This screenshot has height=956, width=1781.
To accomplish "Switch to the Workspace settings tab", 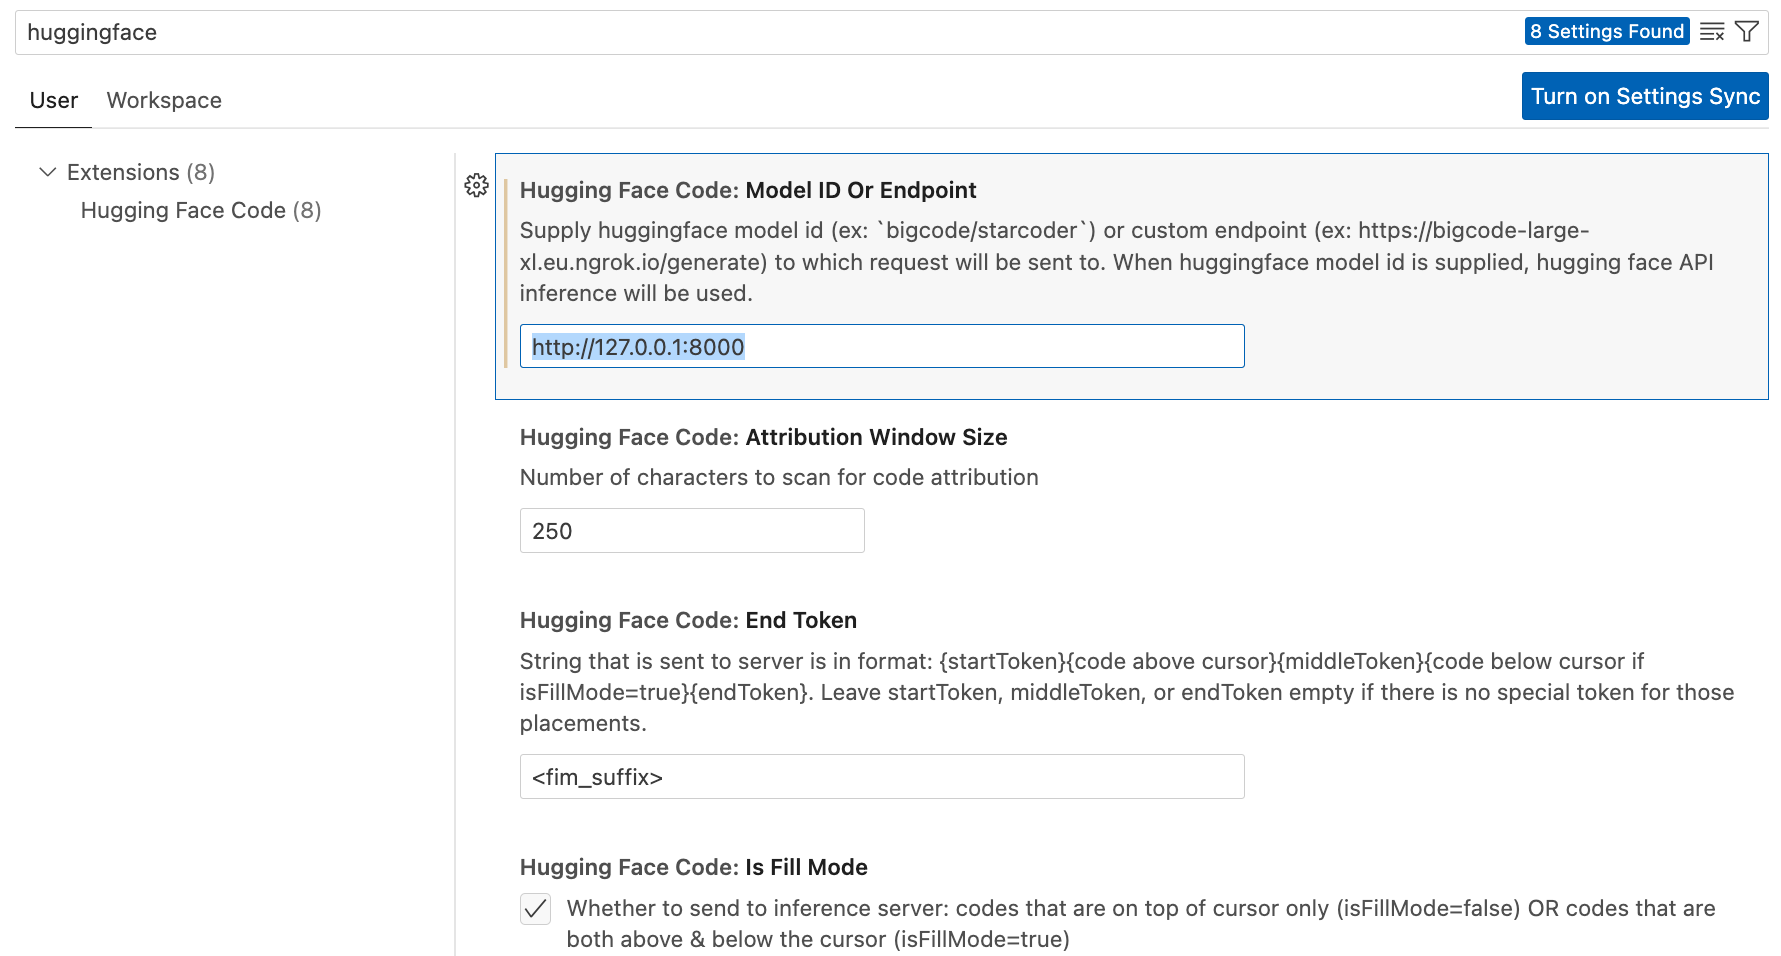I will pos(164,100).
